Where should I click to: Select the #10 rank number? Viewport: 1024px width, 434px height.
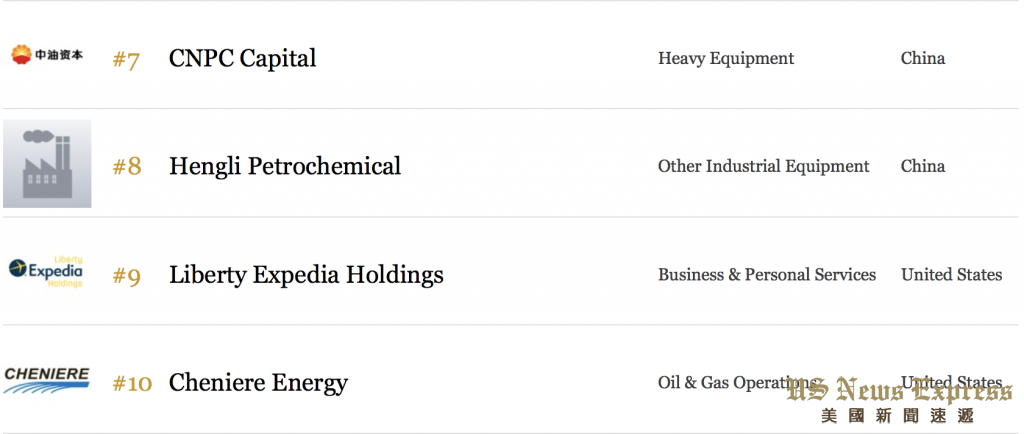(132, 384)
